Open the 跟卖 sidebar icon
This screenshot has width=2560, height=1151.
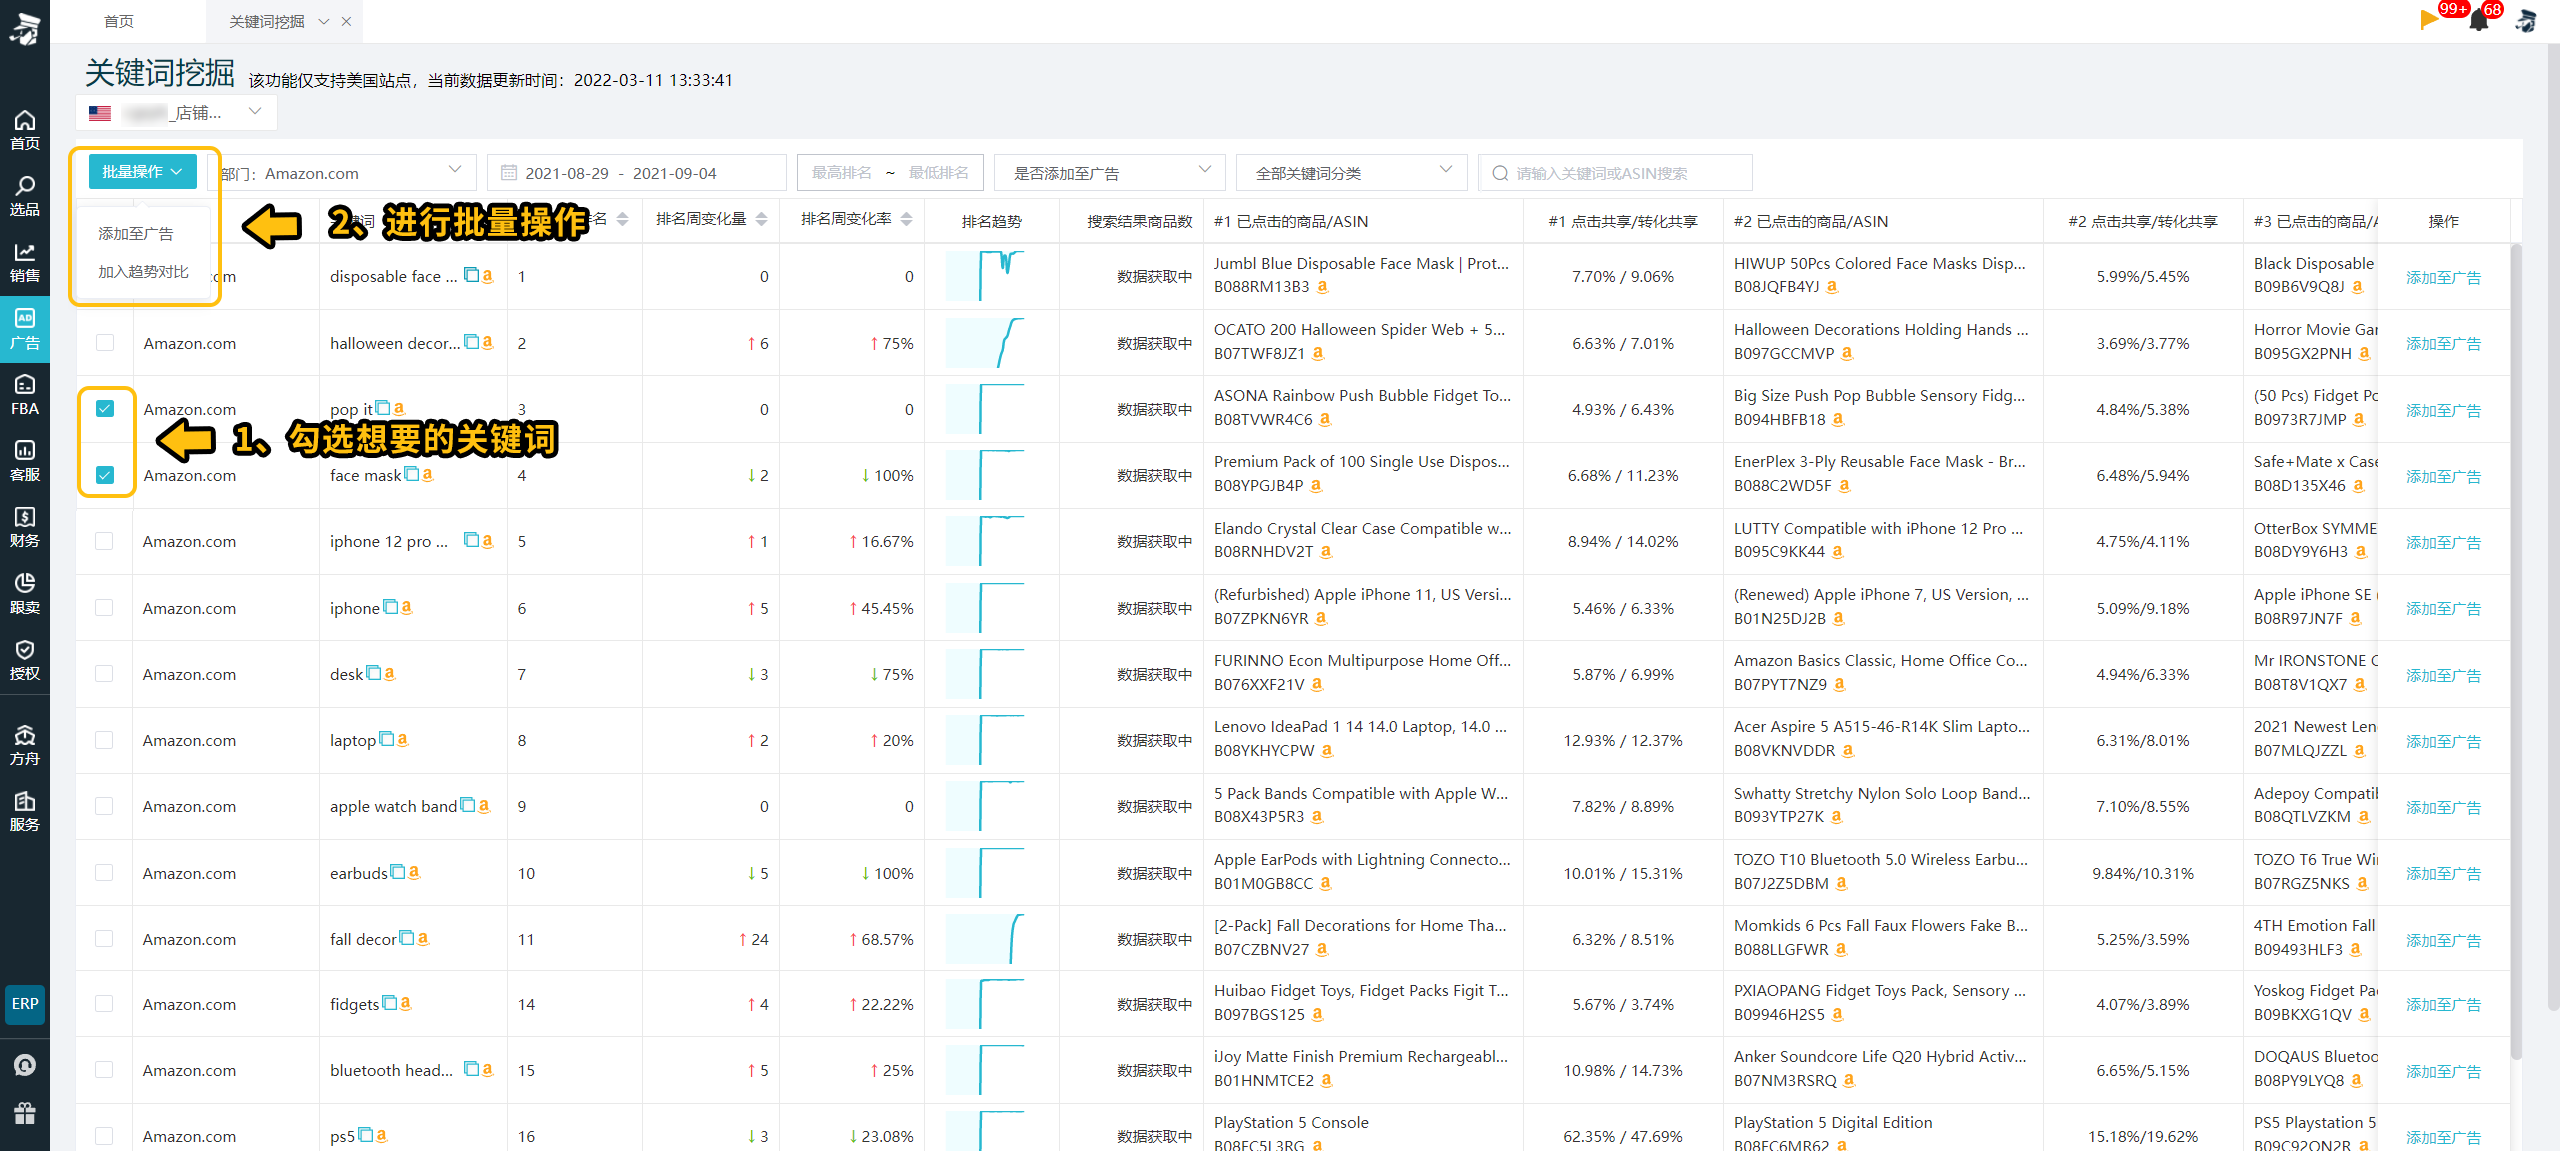click(x=24, y=594)
